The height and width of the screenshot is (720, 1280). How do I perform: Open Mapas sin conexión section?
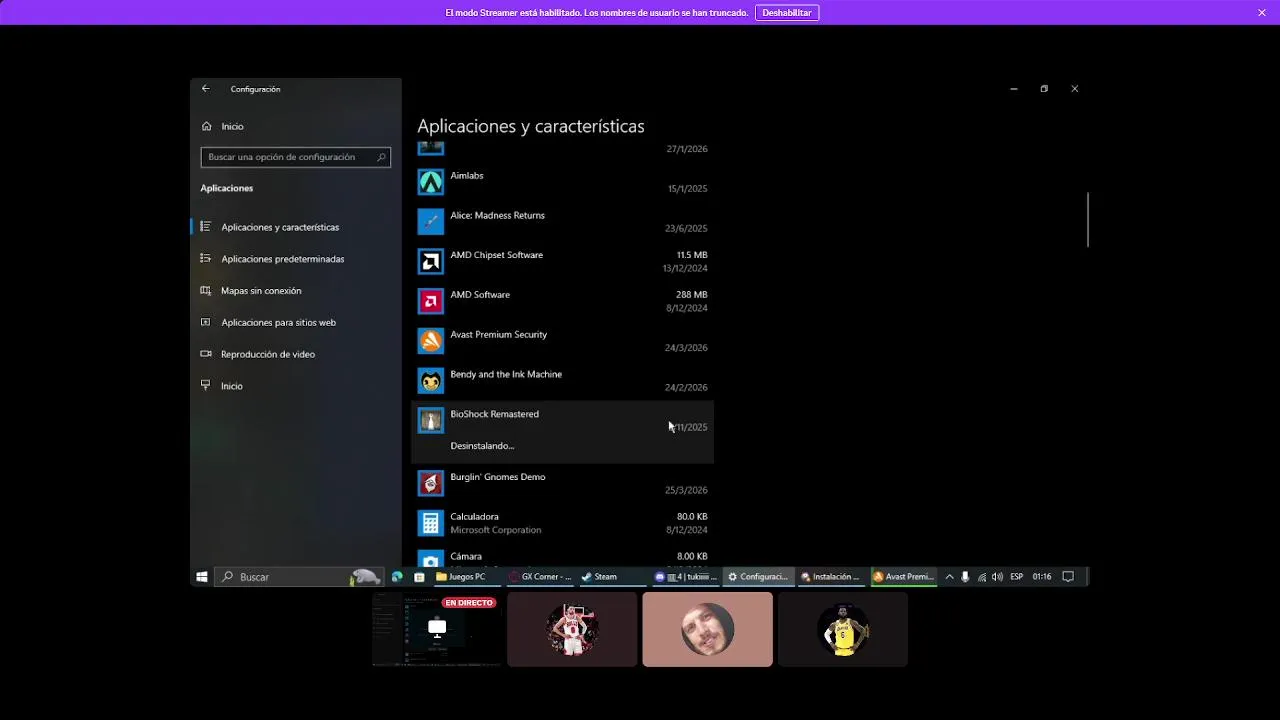coord(260,291)
